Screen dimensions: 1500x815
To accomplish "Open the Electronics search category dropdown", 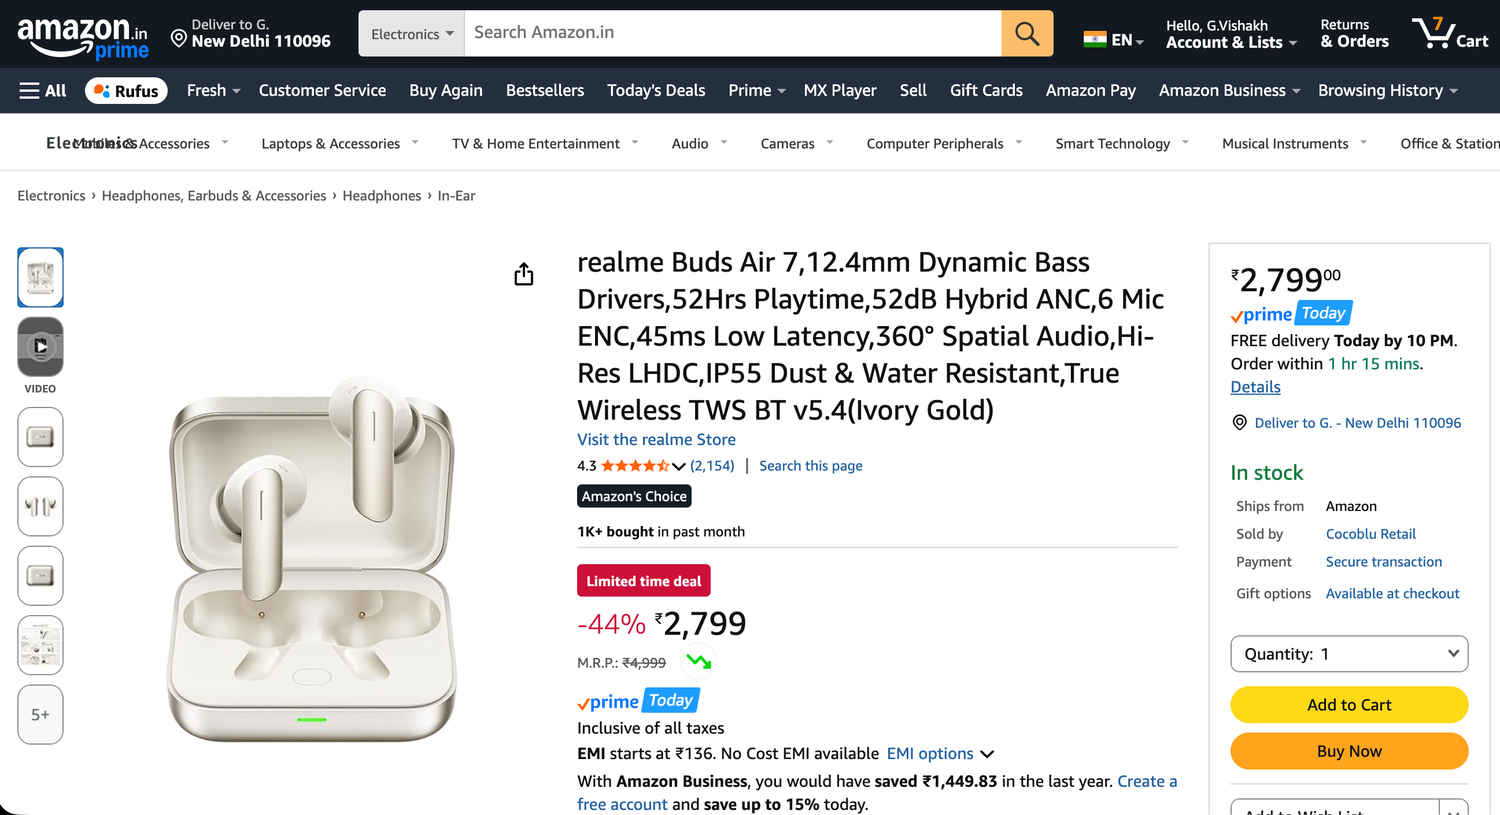I will [x=411, y=34].
